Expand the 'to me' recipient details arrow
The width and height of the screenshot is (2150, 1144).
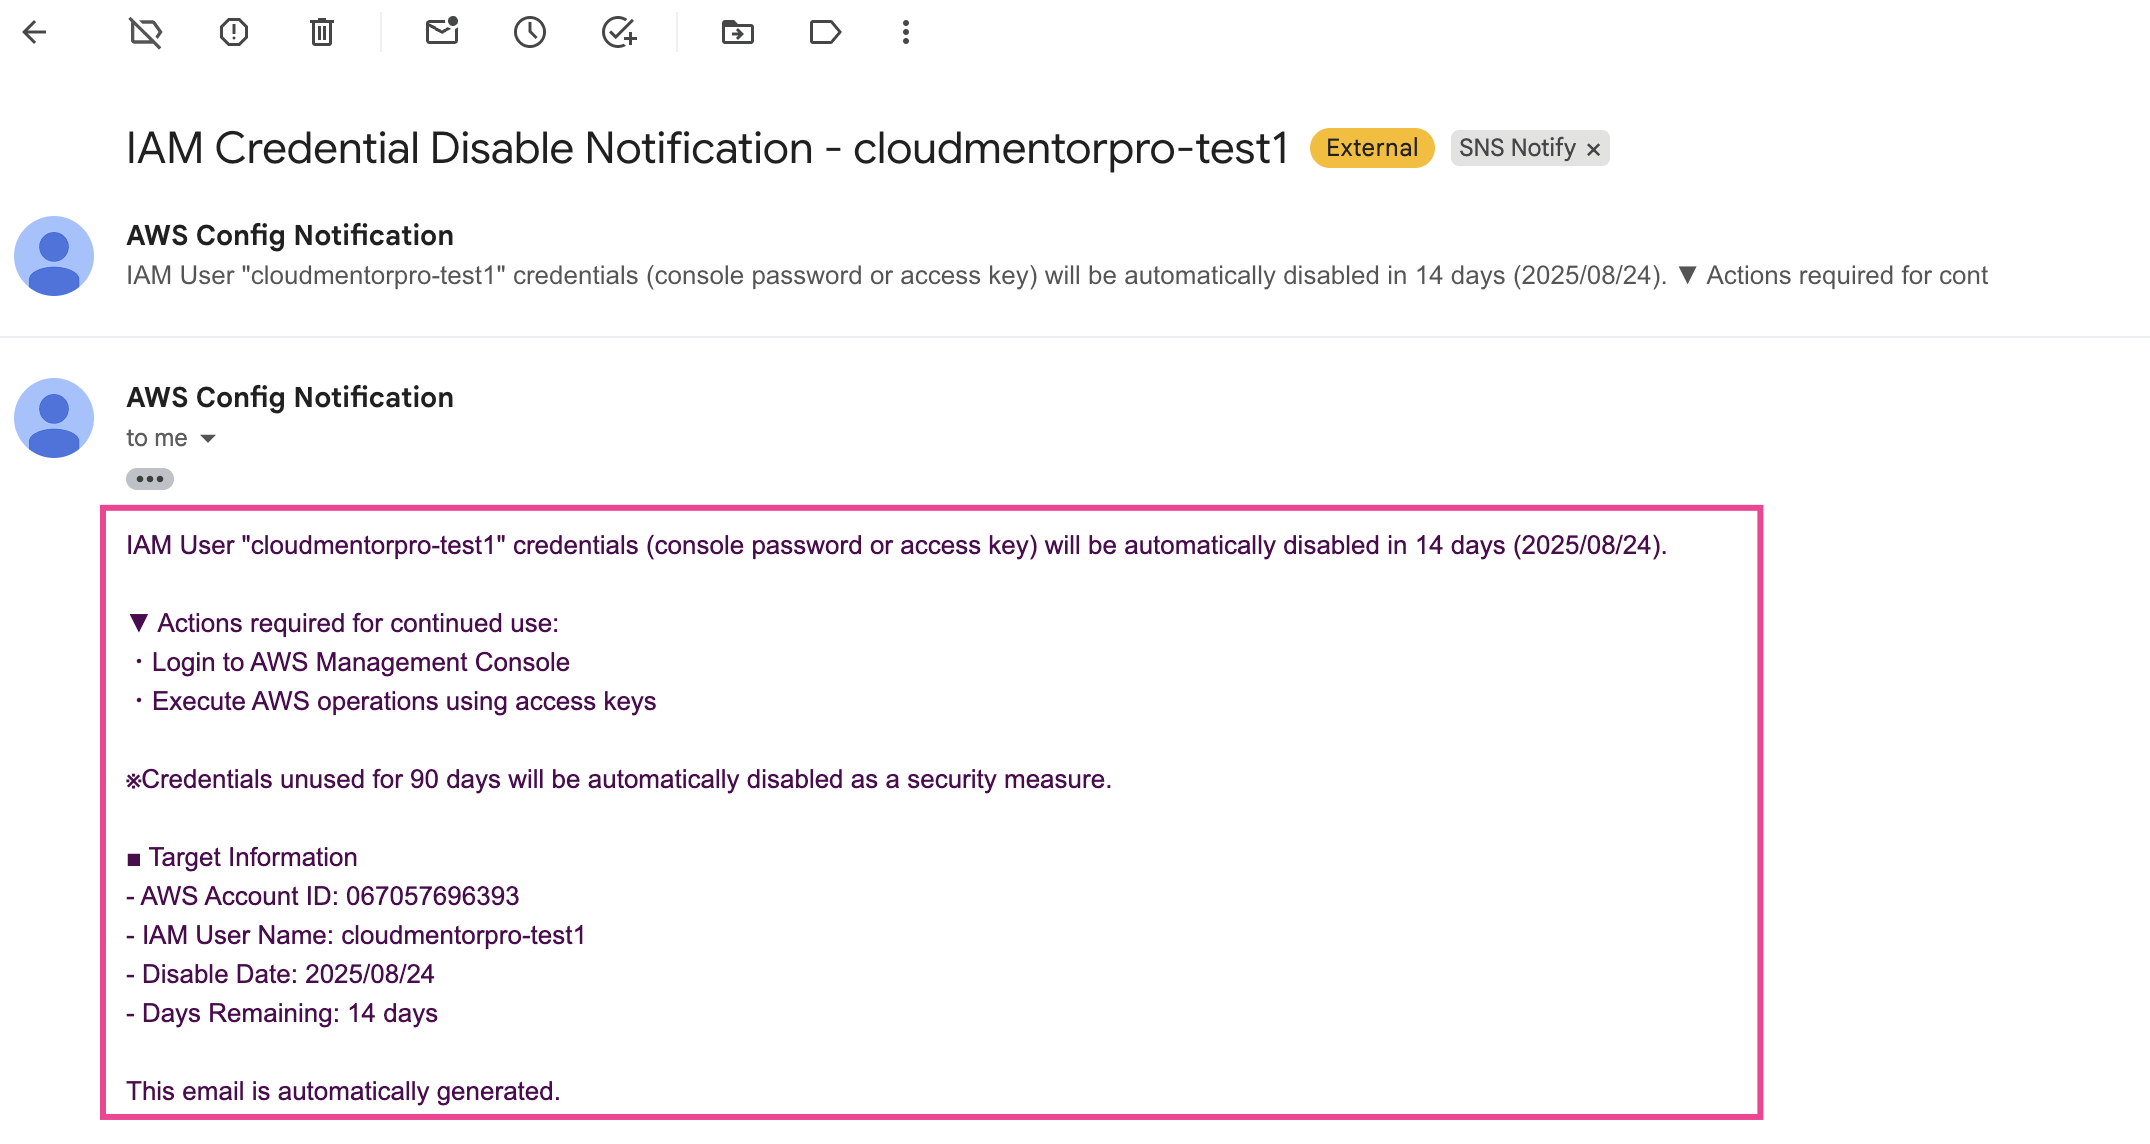[x=208, y=439]
